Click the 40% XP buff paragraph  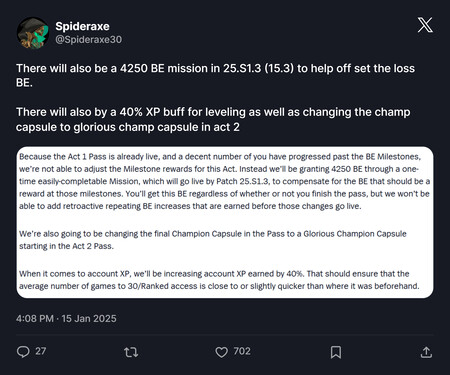coord(213,119)
